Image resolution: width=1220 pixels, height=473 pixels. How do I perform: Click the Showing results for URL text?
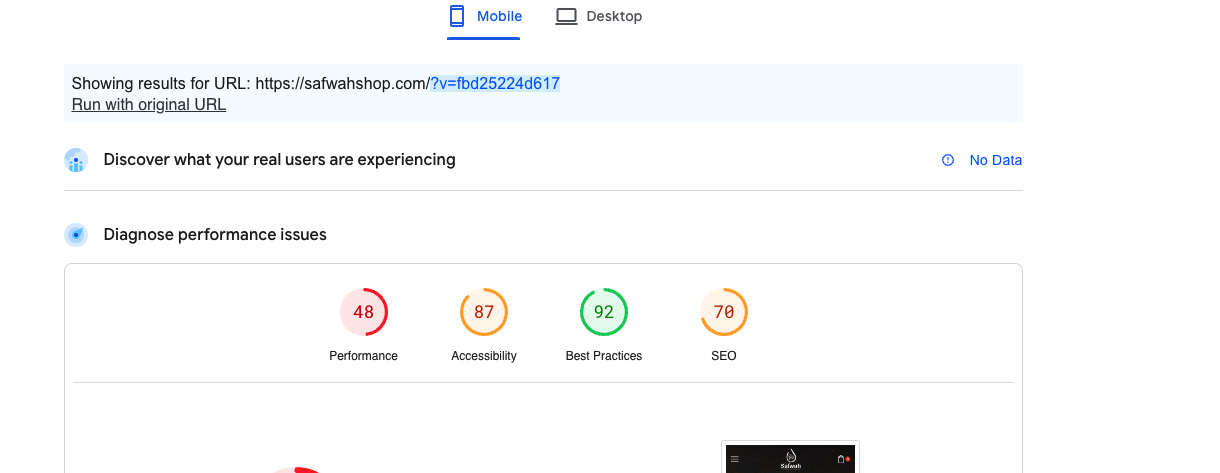pyautogui.click(x=162, y=84)
